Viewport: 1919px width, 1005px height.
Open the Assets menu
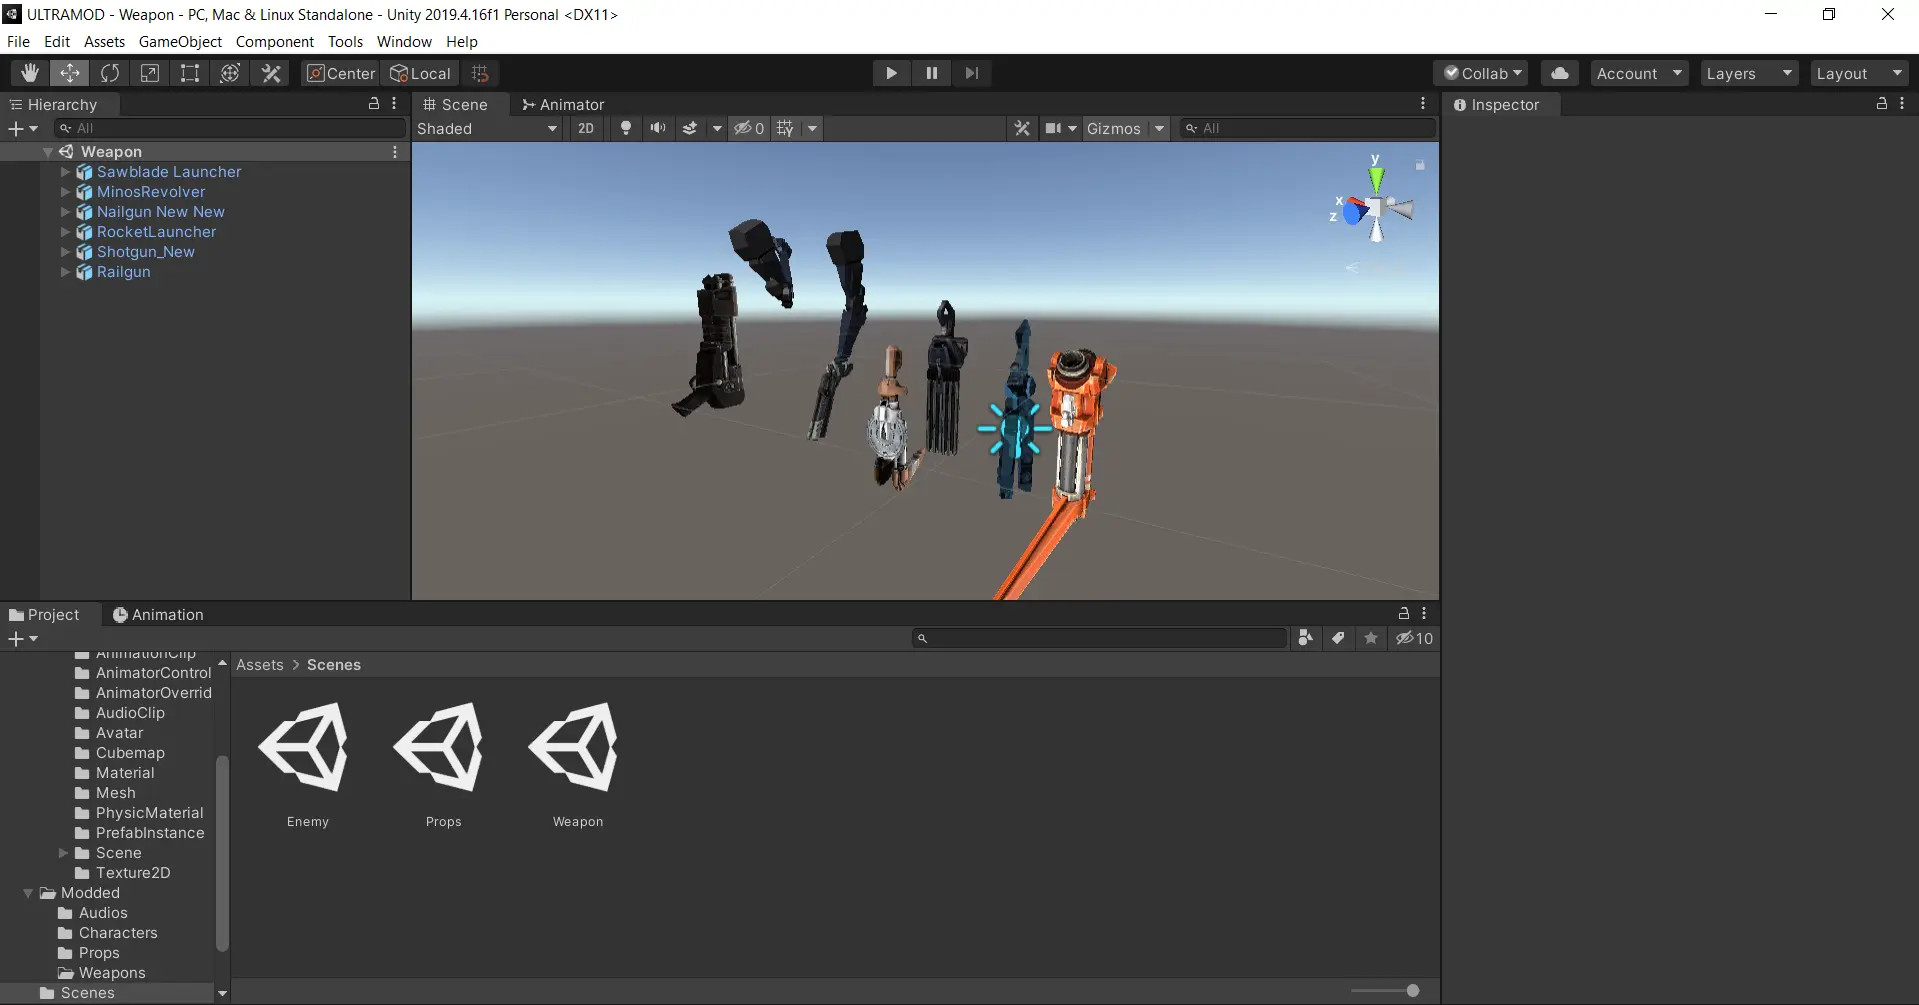point(104,42)
